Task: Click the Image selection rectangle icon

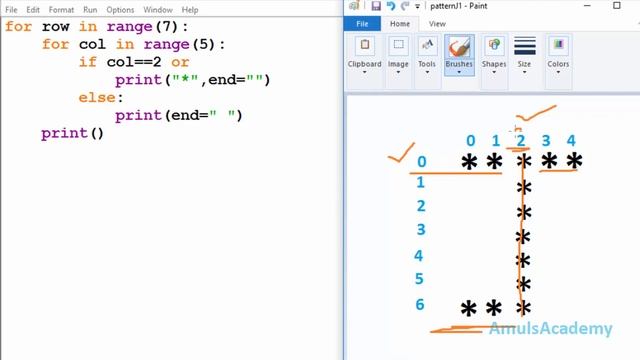Action: click(x=398, y=45)
